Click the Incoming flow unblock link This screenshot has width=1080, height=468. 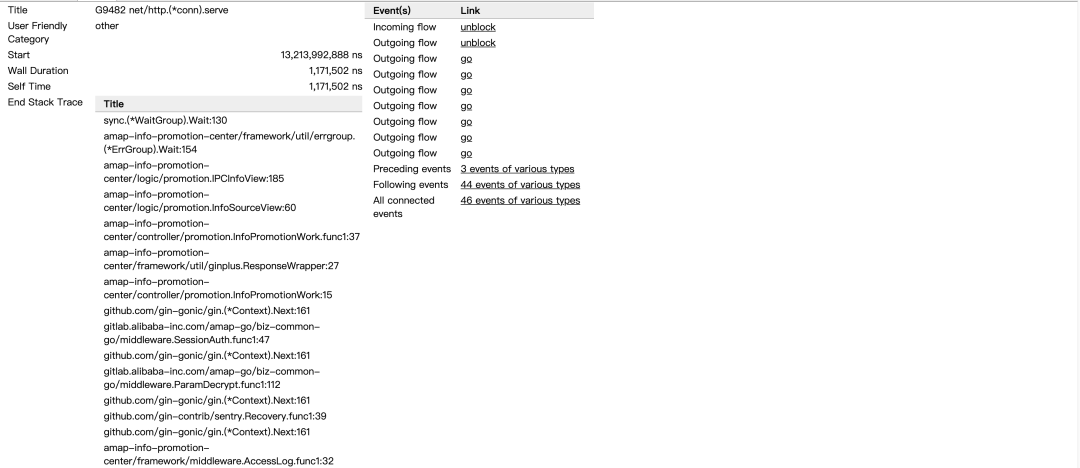(478, 27)
